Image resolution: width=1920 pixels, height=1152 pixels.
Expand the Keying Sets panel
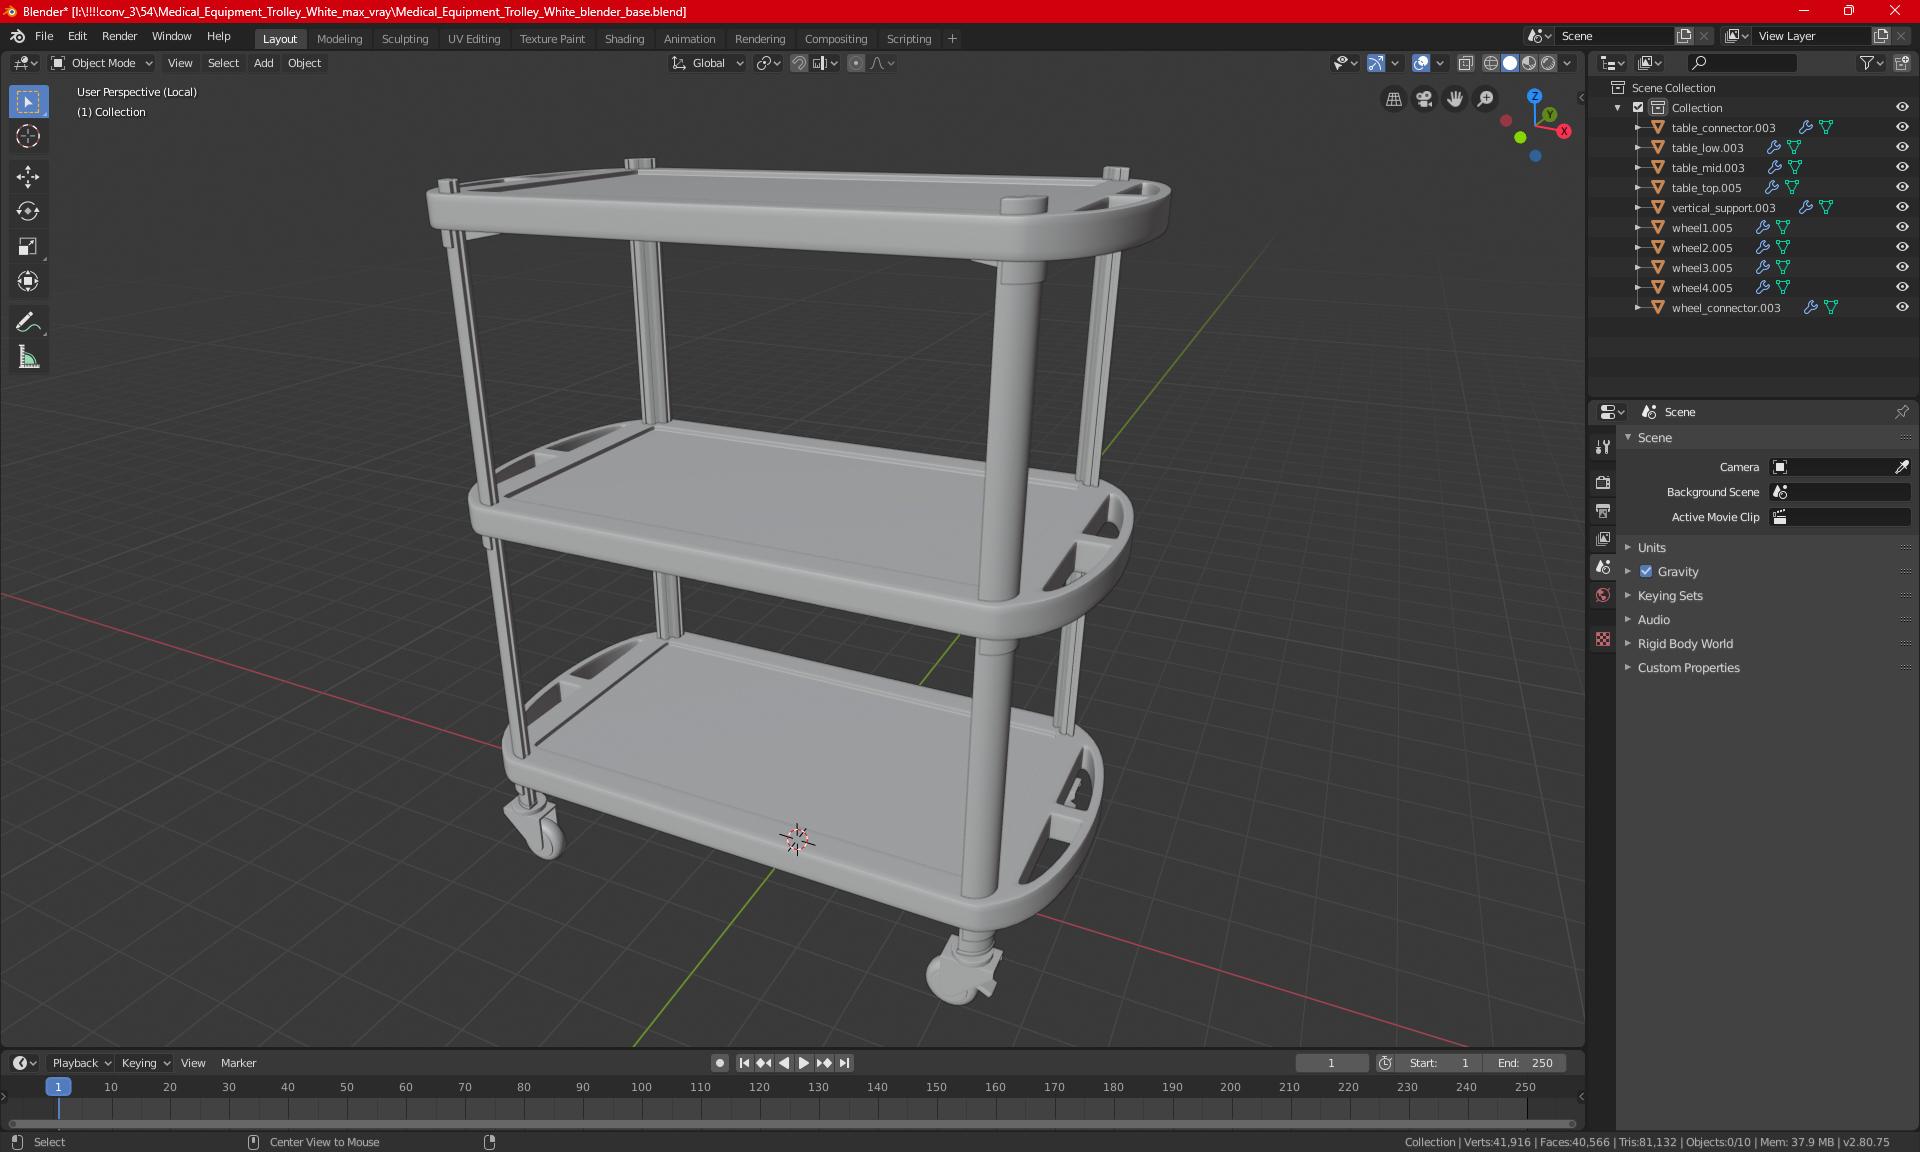pyautogui.click(x=1669, y=595)
